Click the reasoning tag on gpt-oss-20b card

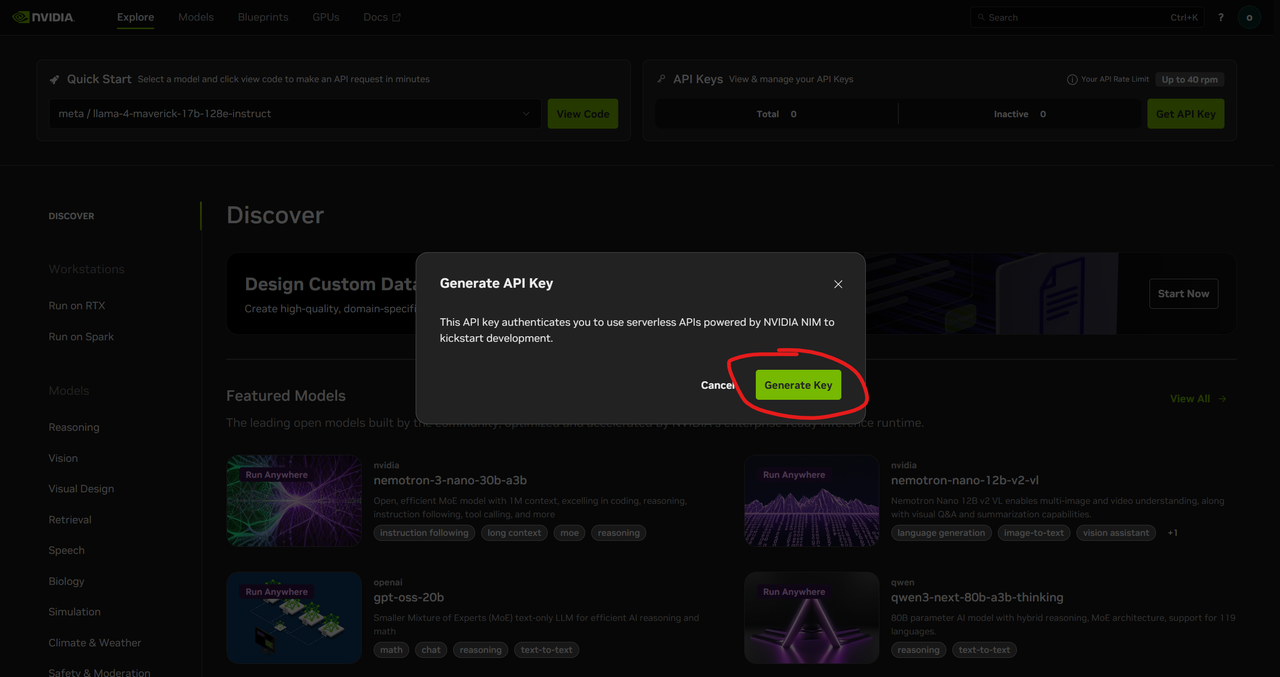point(480,650)
